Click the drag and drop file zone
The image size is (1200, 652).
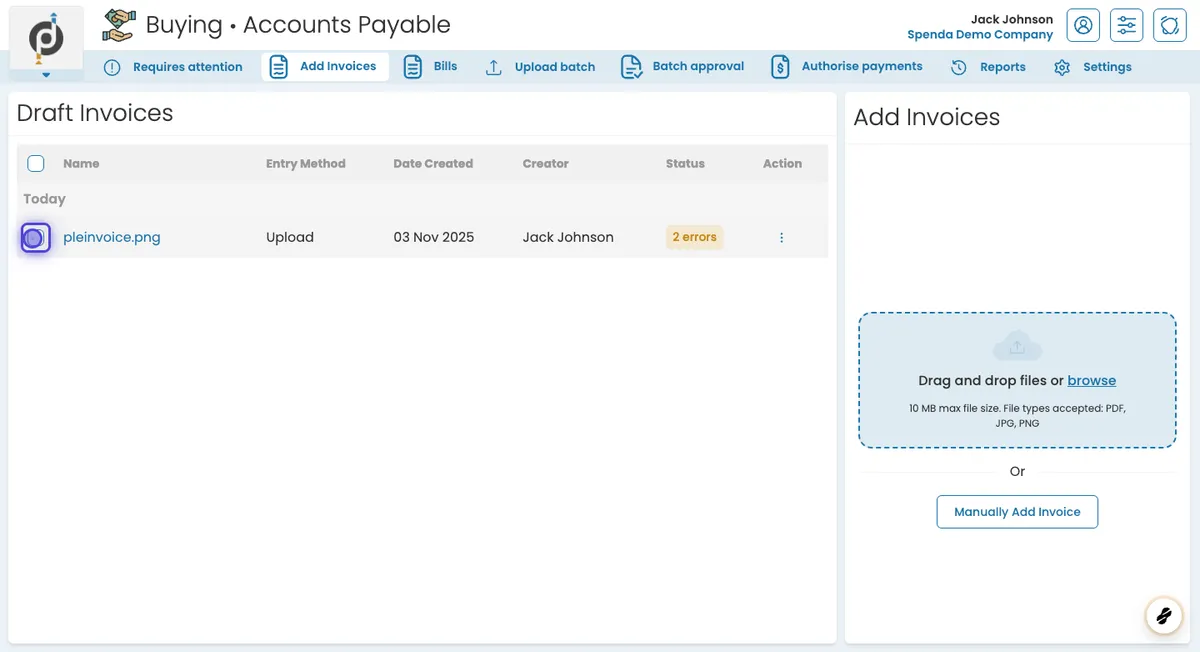pos(1017,380)
